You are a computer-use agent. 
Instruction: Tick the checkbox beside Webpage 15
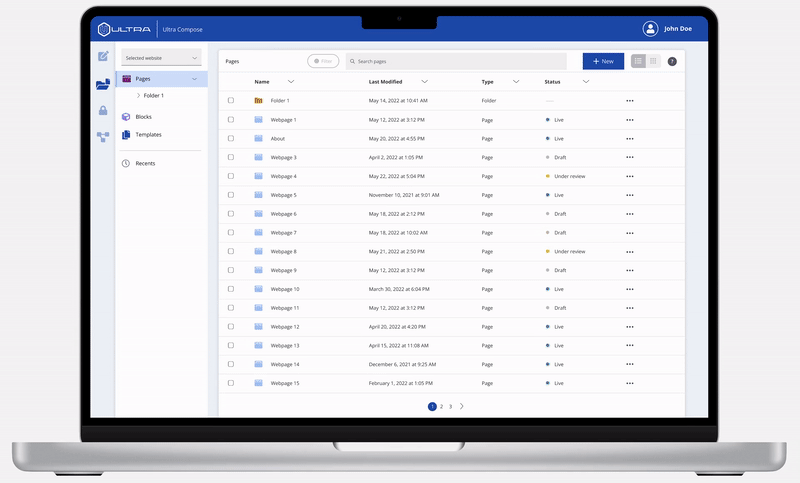[x=231, y=383]
